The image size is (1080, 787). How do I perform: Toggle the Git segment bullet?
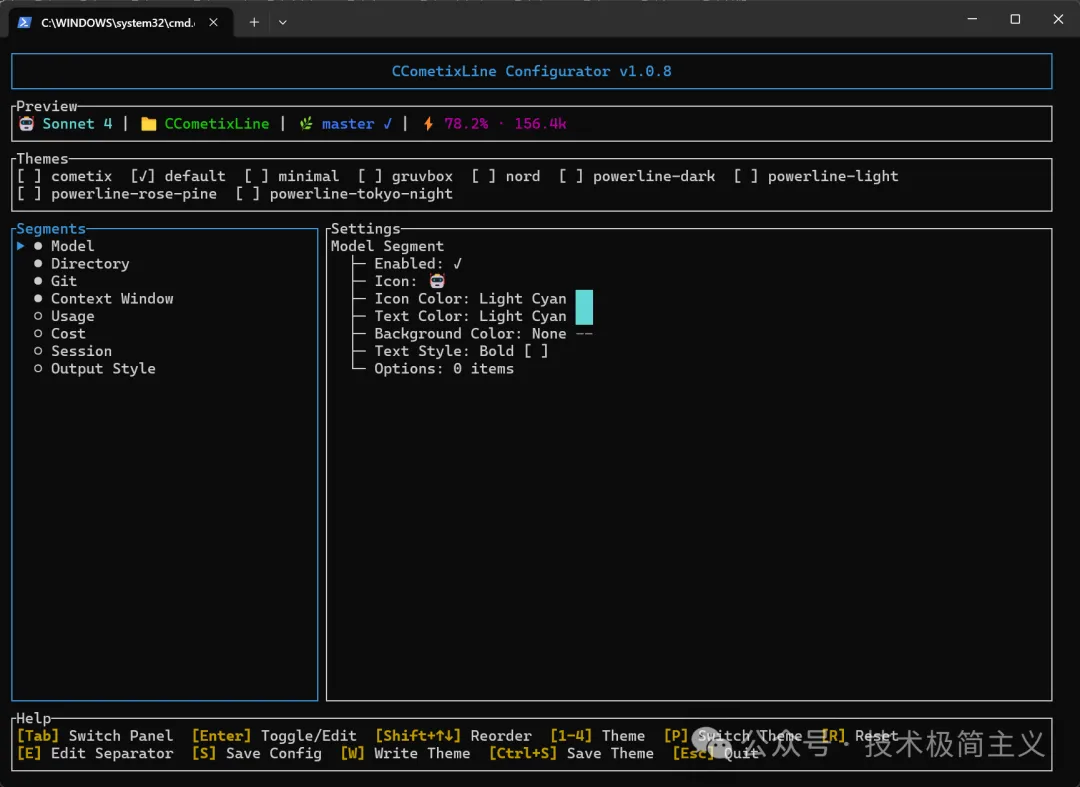coord(38,281)
